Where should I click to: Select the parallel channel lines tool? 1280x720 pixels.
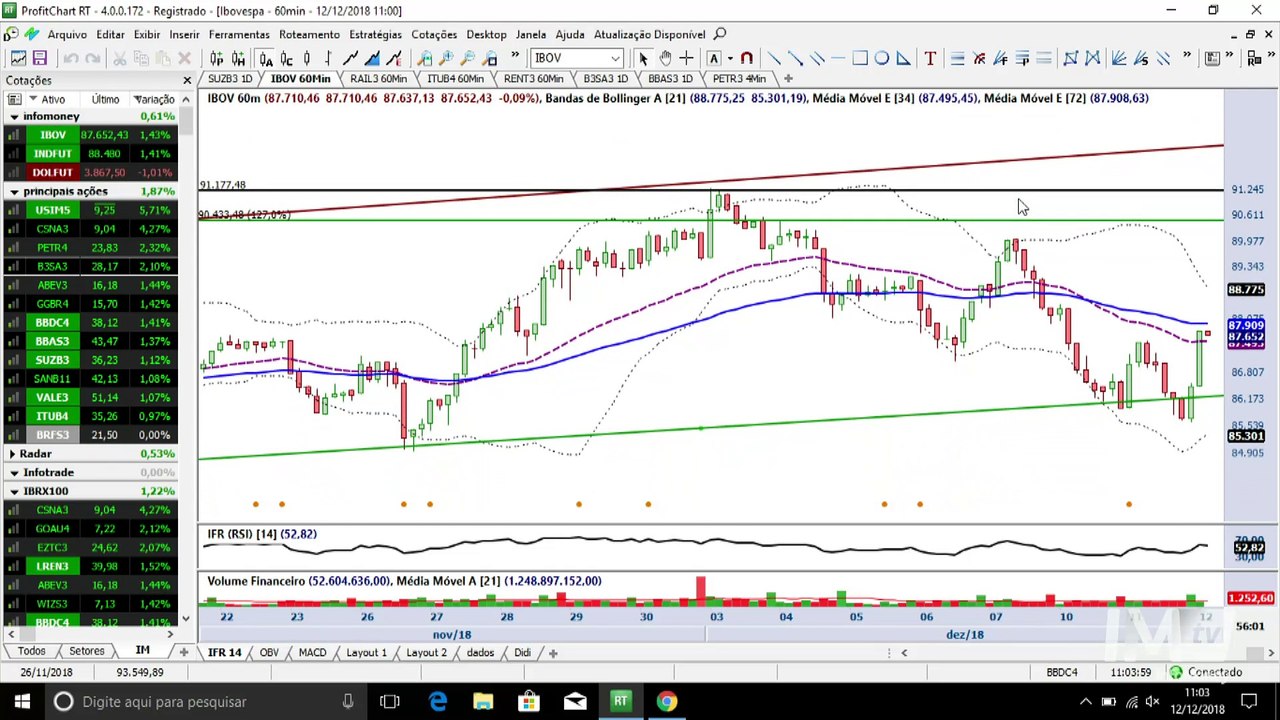[816, 58]
